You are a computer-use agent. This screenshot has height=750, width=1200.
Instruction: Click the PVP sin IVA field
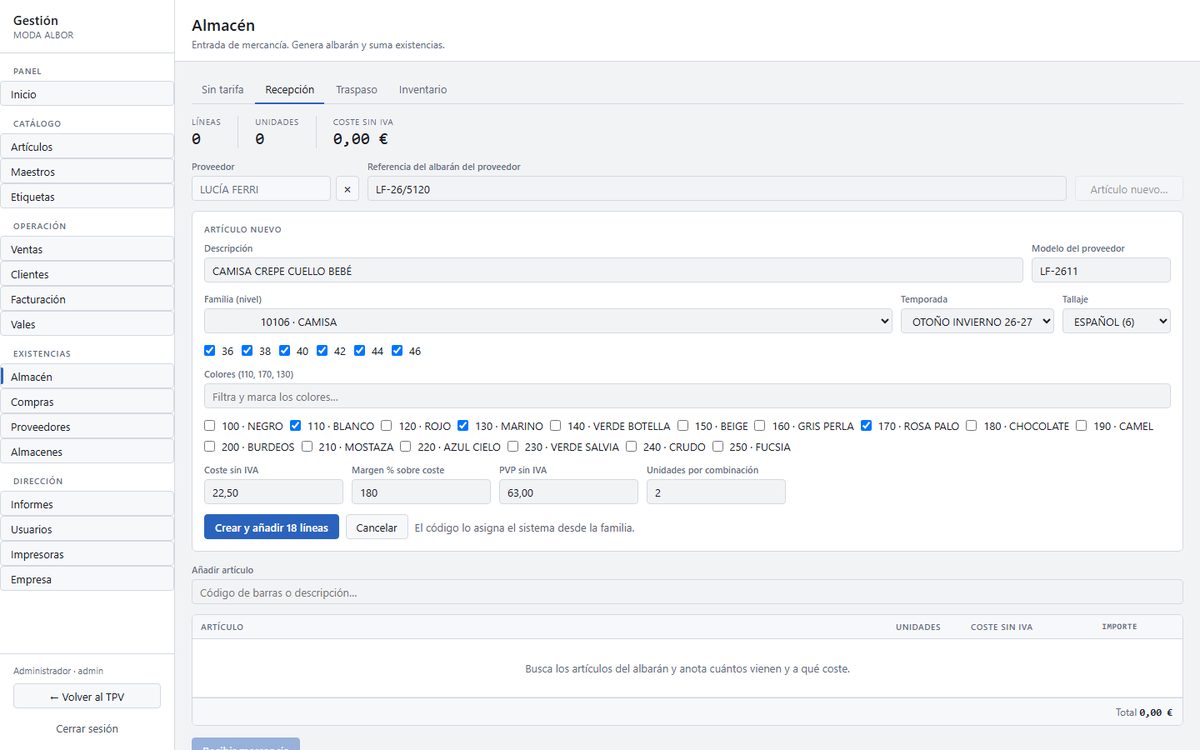point(568,492)
